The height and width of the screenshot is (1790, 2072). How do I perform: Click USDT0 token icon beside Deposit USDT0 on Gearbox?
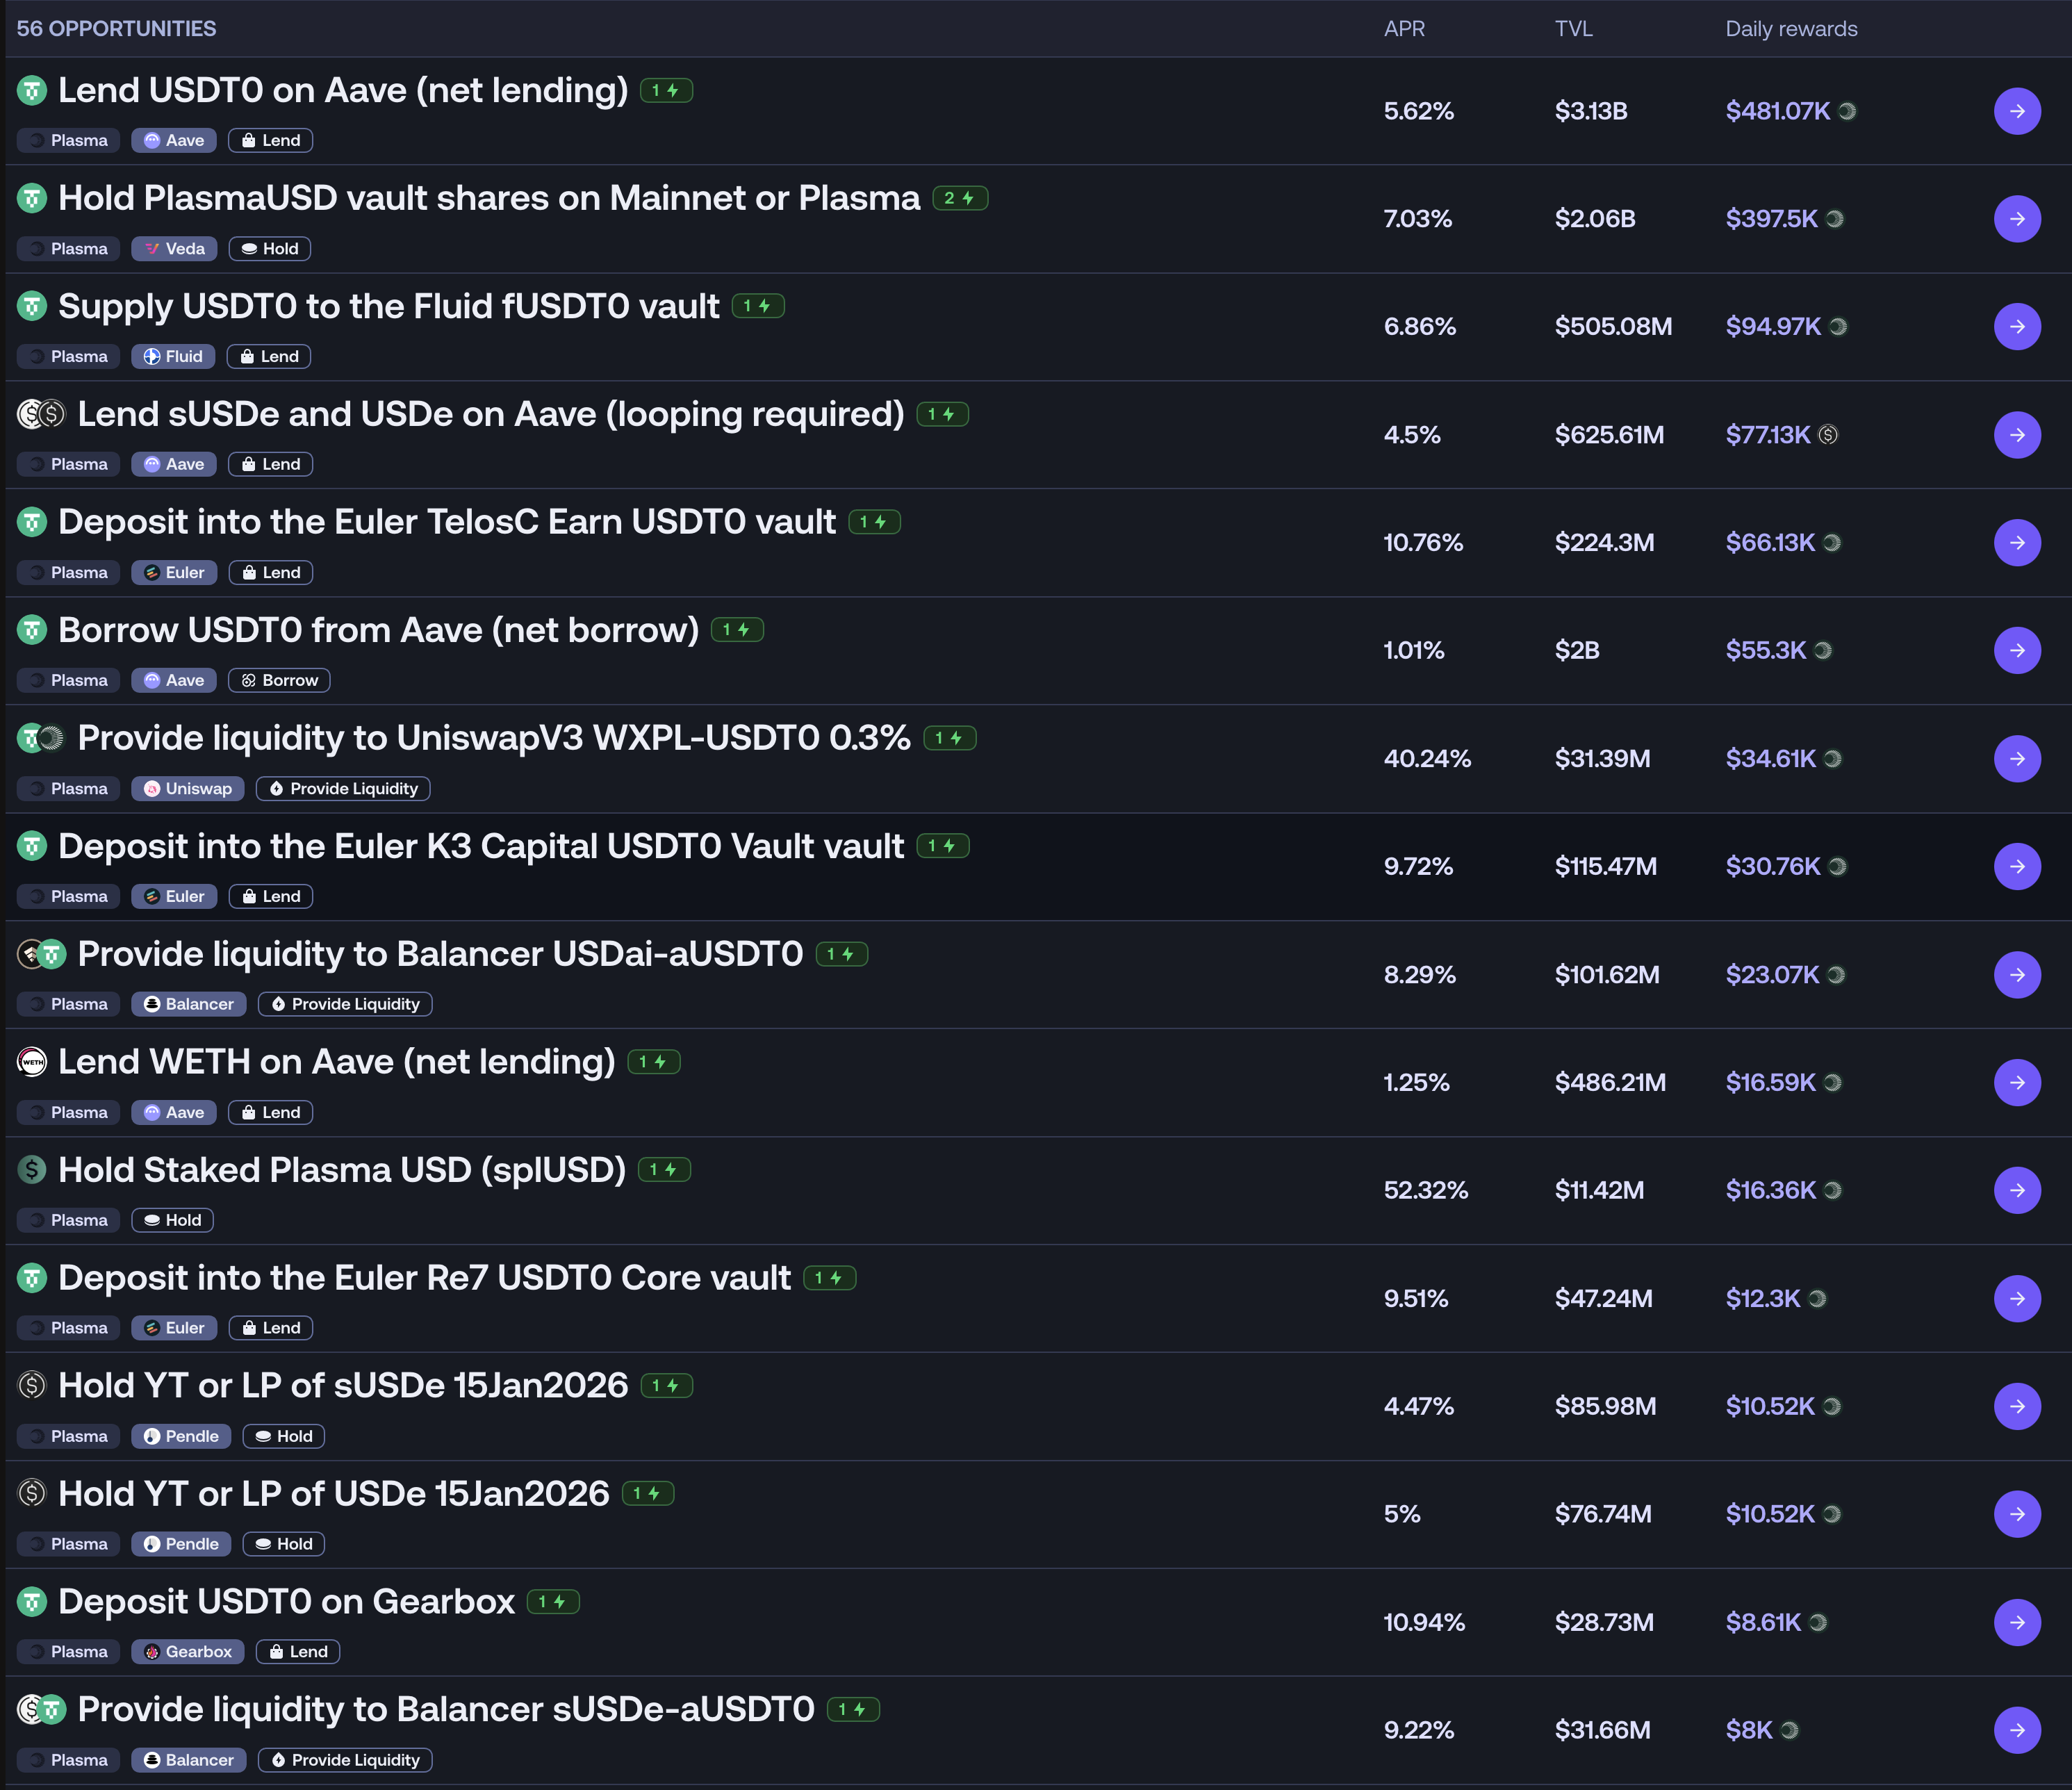pos(32,1602)
